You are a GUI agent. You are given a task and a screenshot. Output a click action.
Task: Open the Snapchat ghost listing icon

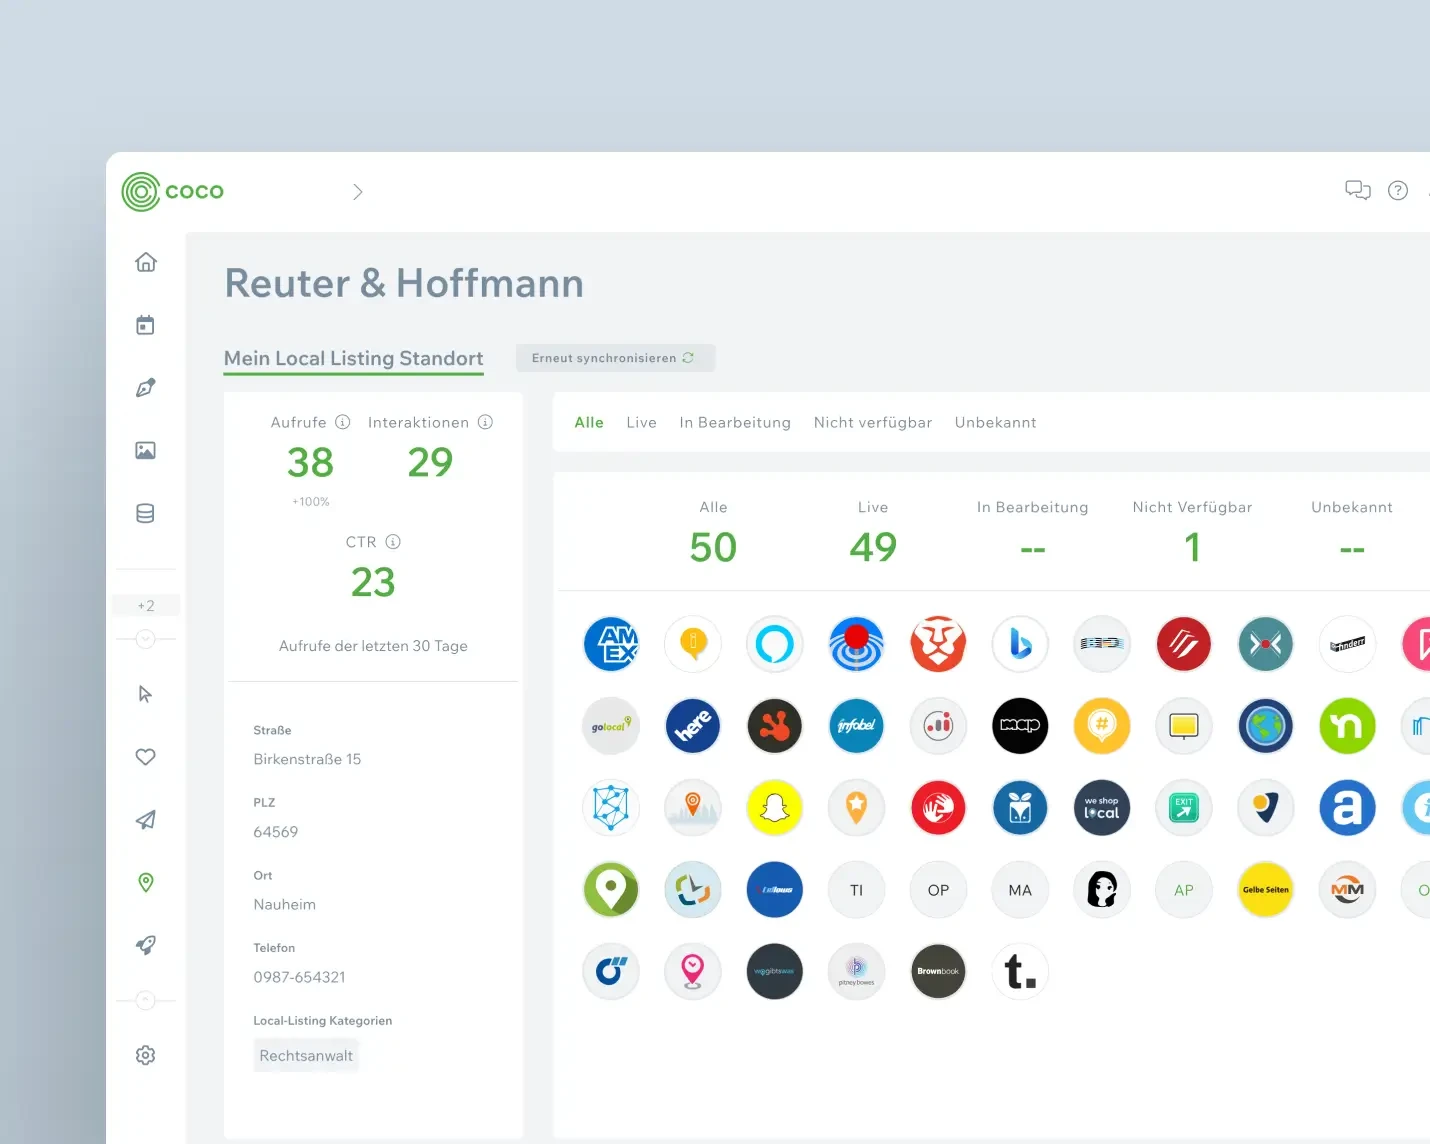(x=775, y=808)
